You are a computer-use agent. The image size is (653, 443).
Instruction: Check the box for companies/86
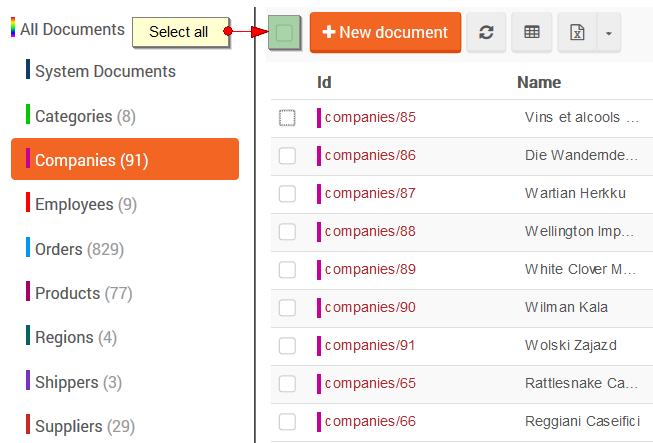(287, 156)
